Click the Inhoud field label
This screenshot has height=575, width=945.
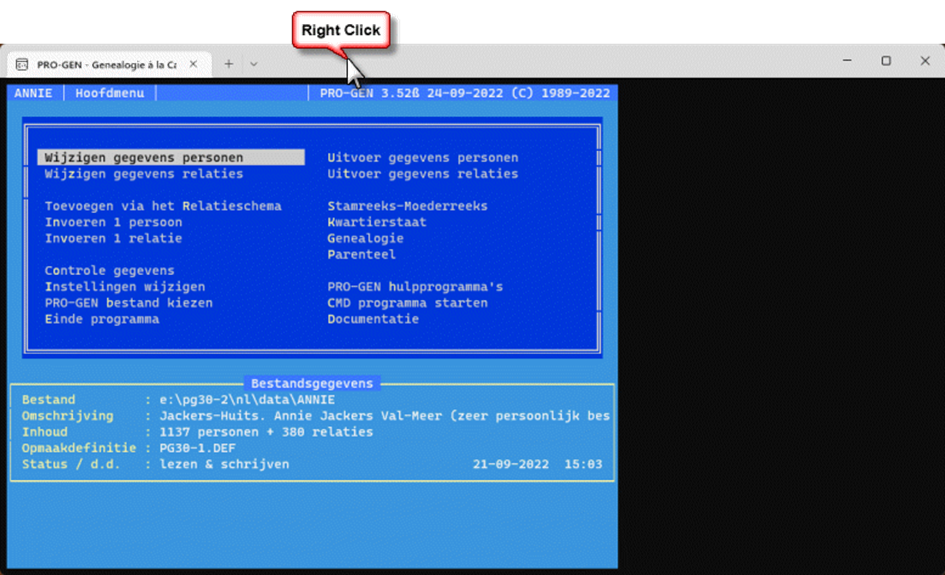pyautogui.click(x=45, y=432)
